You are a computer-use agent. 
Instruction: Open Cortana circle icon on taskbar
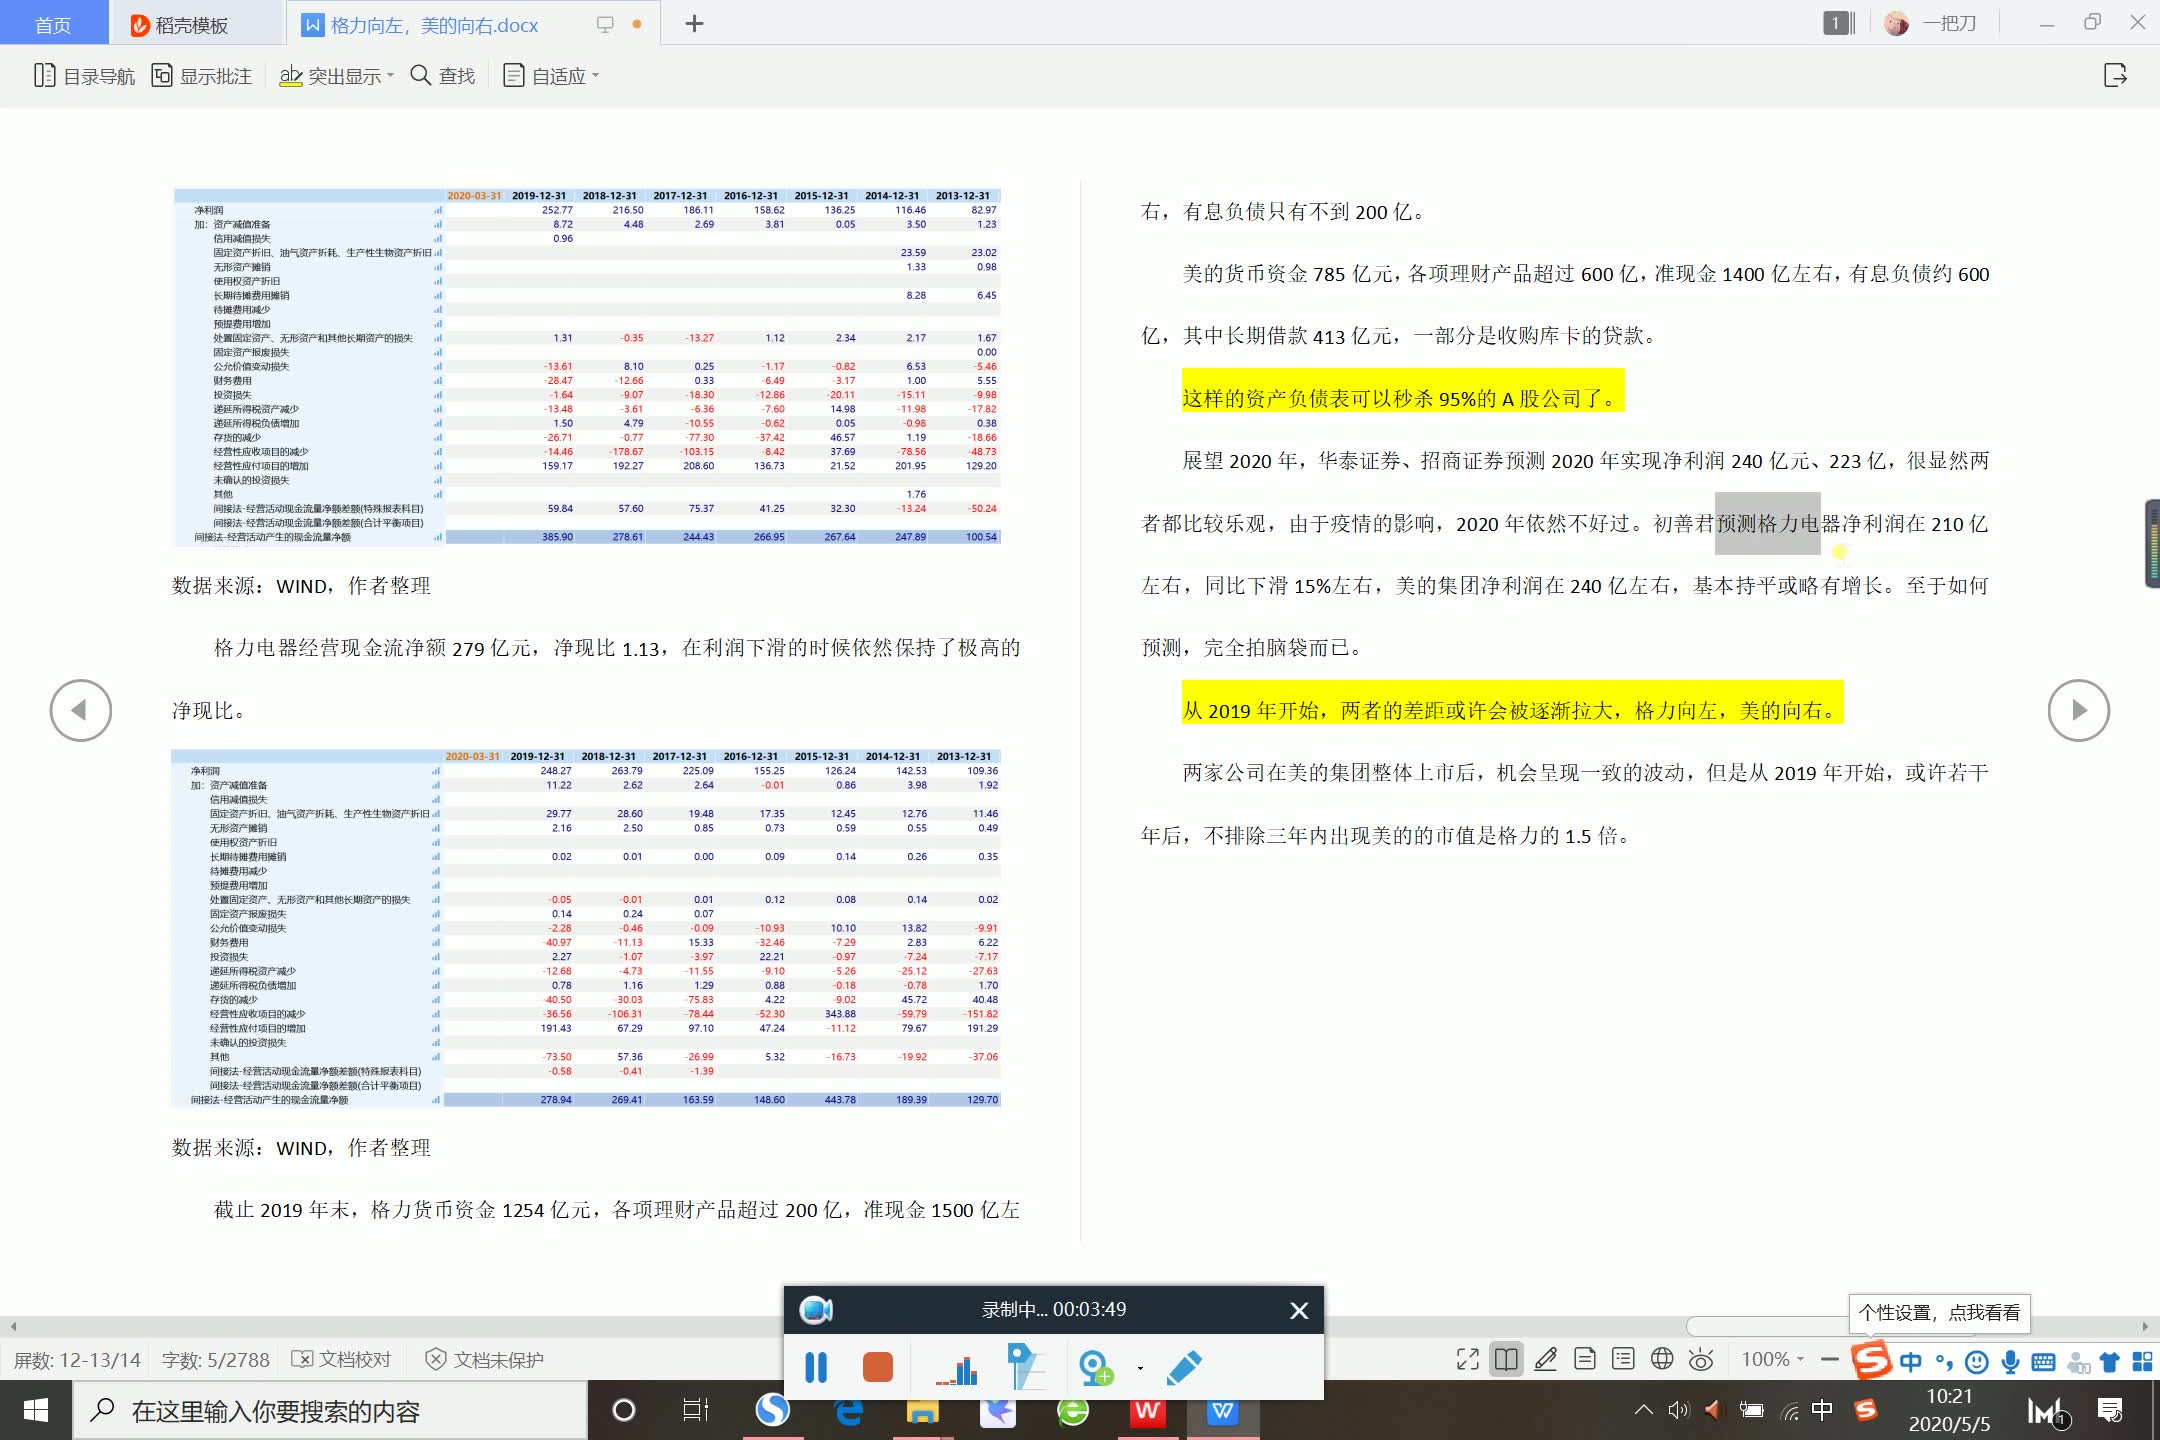(x=624, y=1411)
